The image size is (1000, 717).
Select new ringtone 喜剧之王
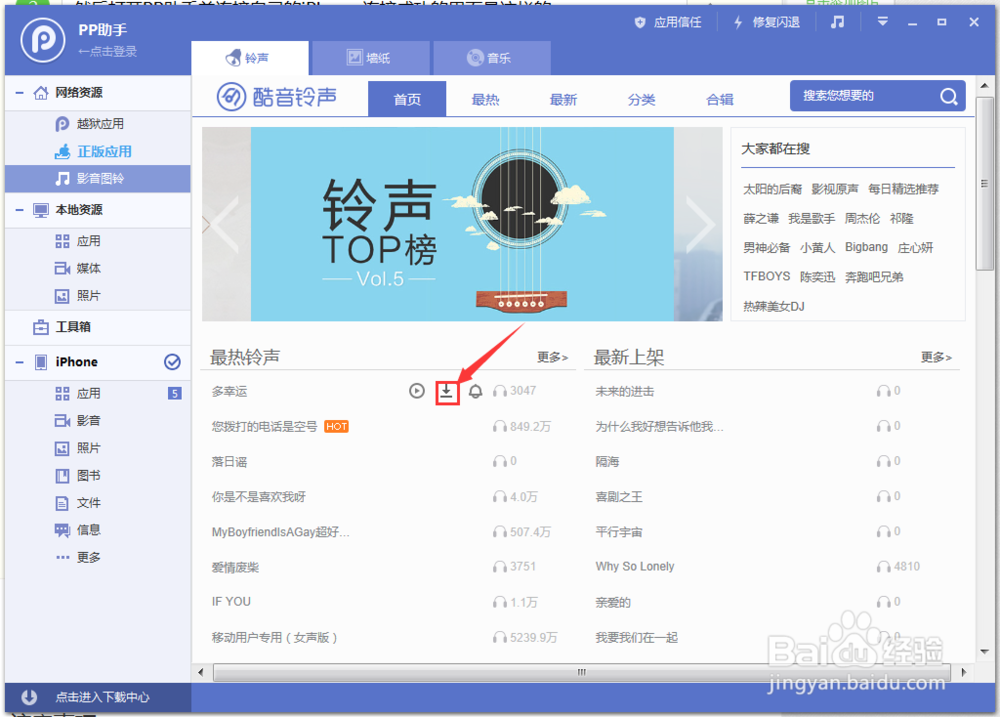619,497
